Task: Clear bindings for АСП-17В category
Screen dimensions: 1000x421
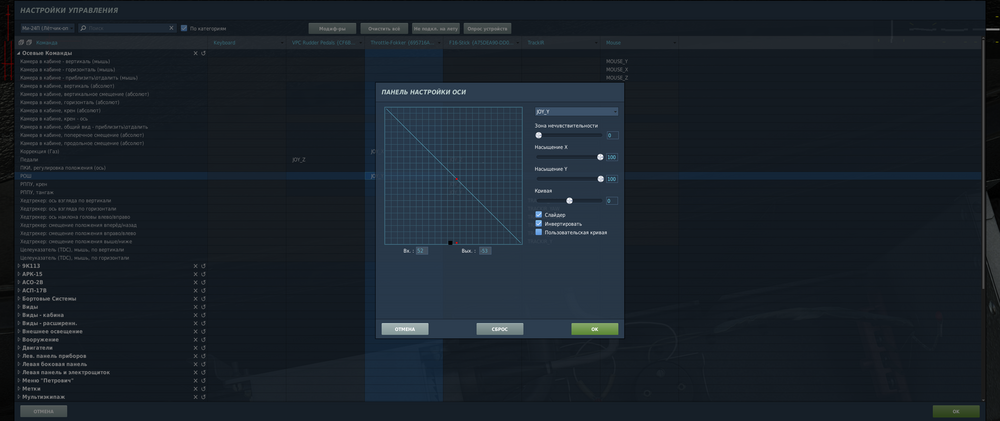Action: tap(196, 290)
